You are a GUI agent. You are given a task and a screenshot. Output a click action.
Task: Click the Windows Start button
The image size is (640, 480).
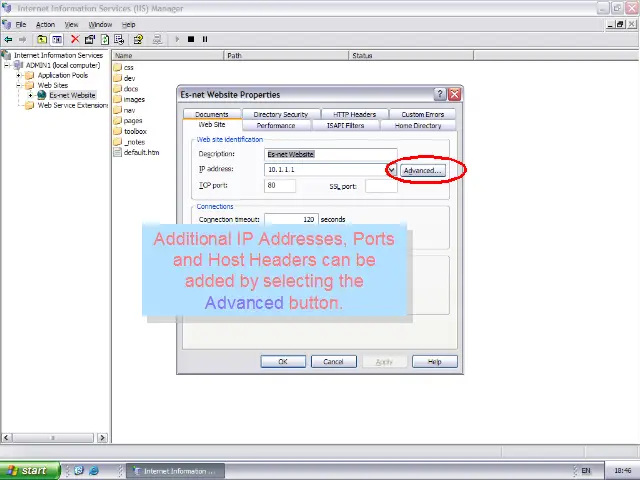[30, 471]
